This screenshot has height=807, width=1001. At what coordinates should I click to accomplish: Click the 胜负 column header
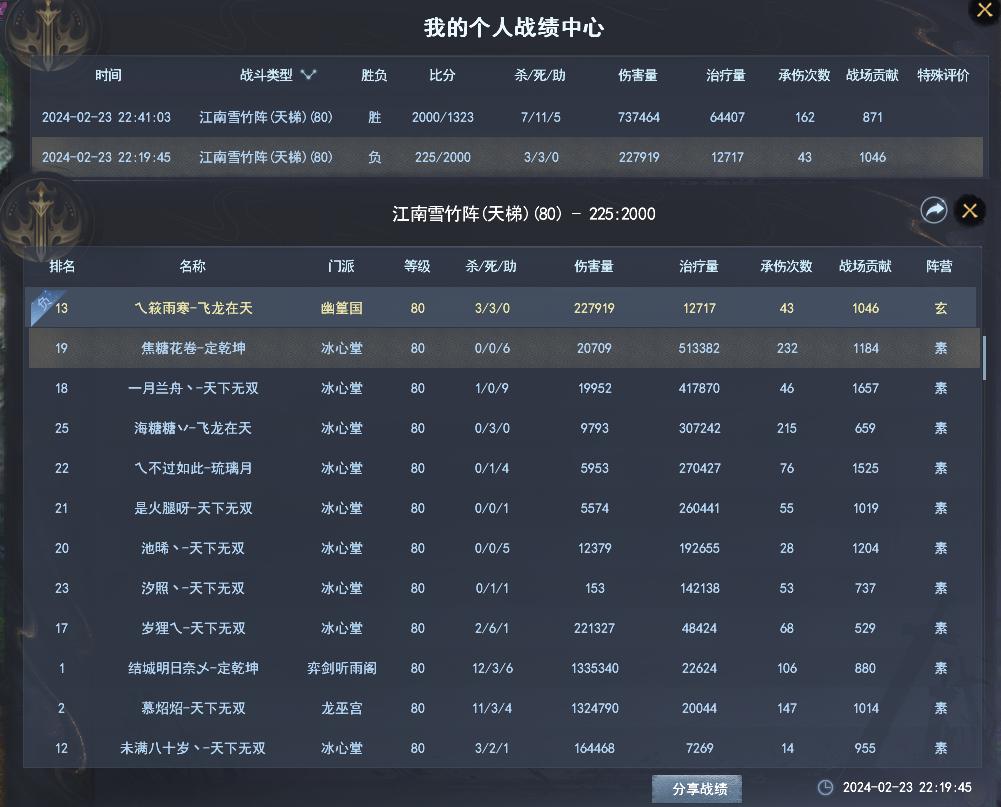pos(374,75)
